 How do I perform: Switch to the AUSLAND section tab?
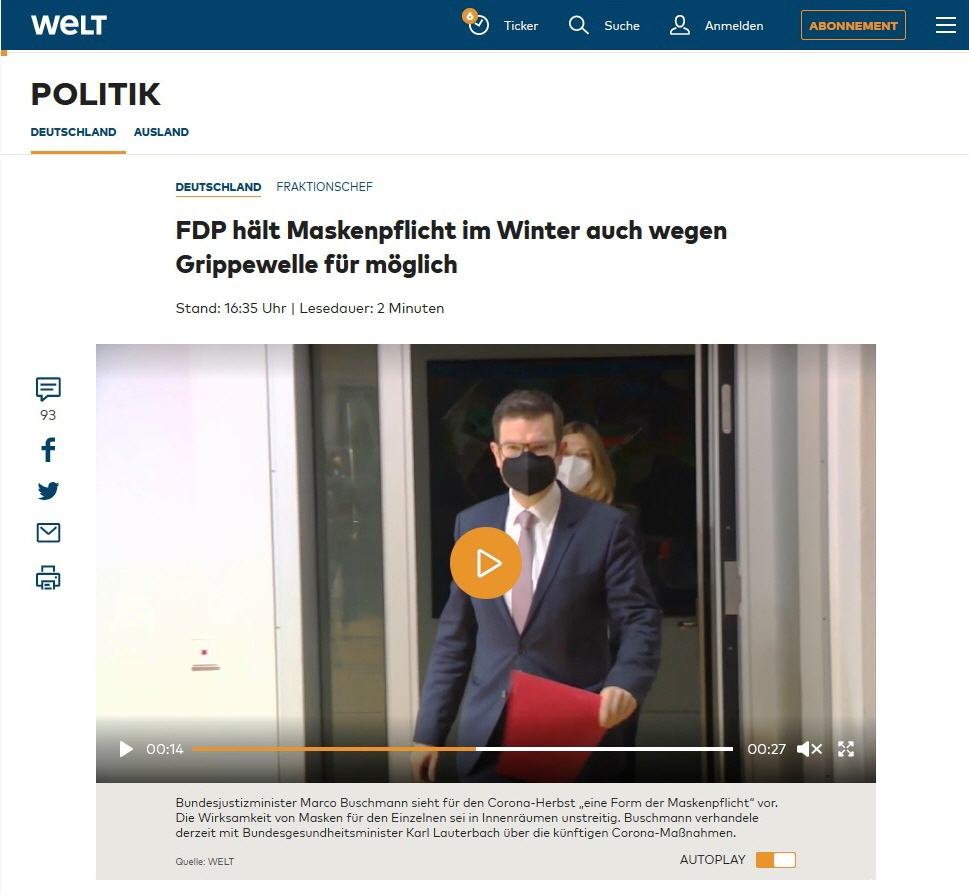[161, 132]
